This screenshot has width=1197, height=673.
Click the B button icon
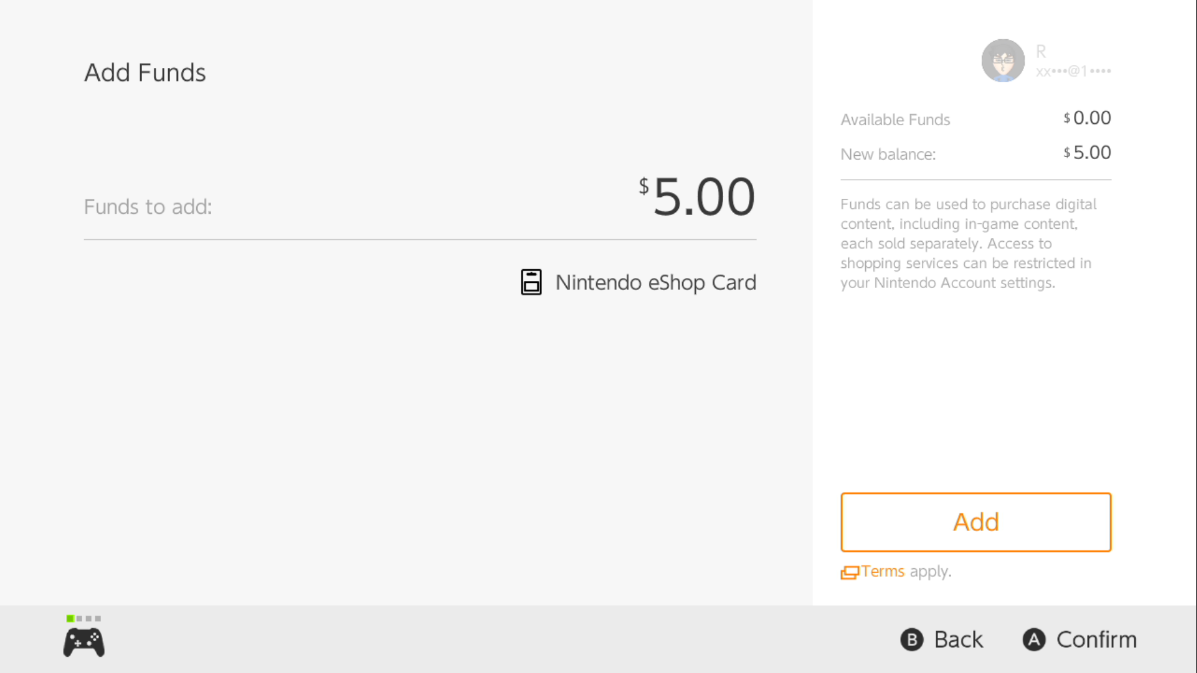coord(911,640)
